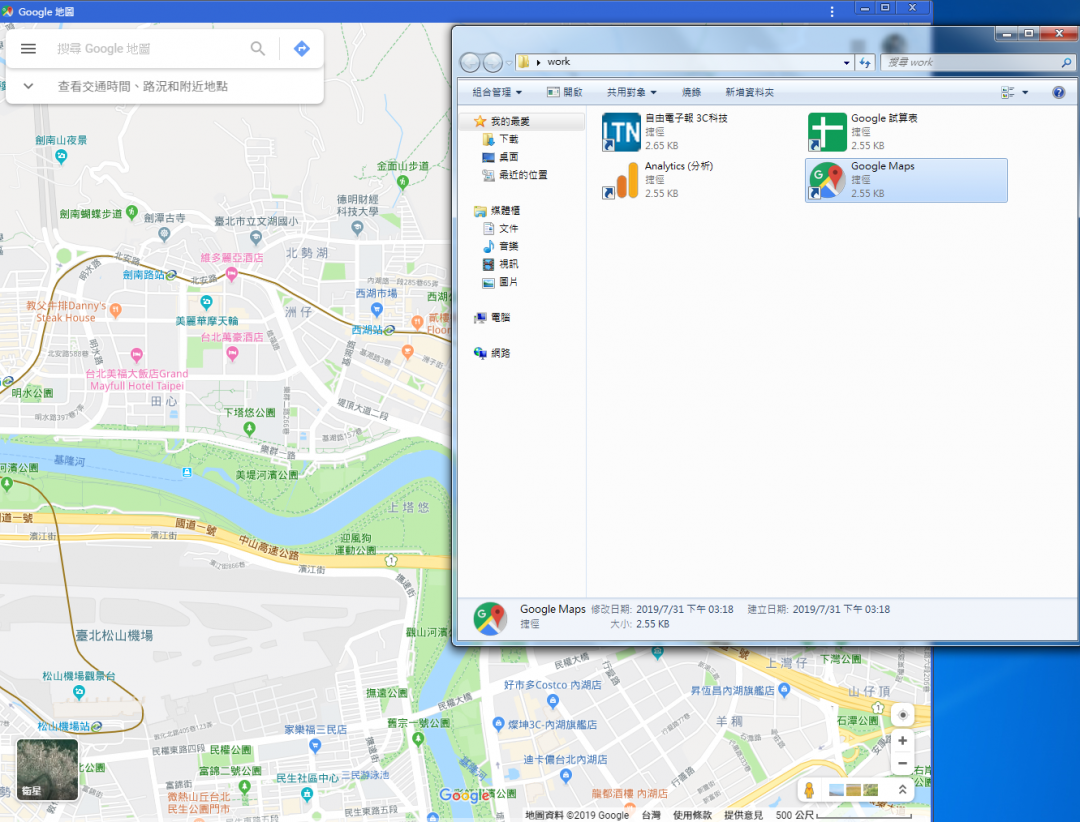Image resolution: width=1080 pixels, height=822 pixels.
Task: Select the Google Maps shortcut in file list
Action: 906,180
